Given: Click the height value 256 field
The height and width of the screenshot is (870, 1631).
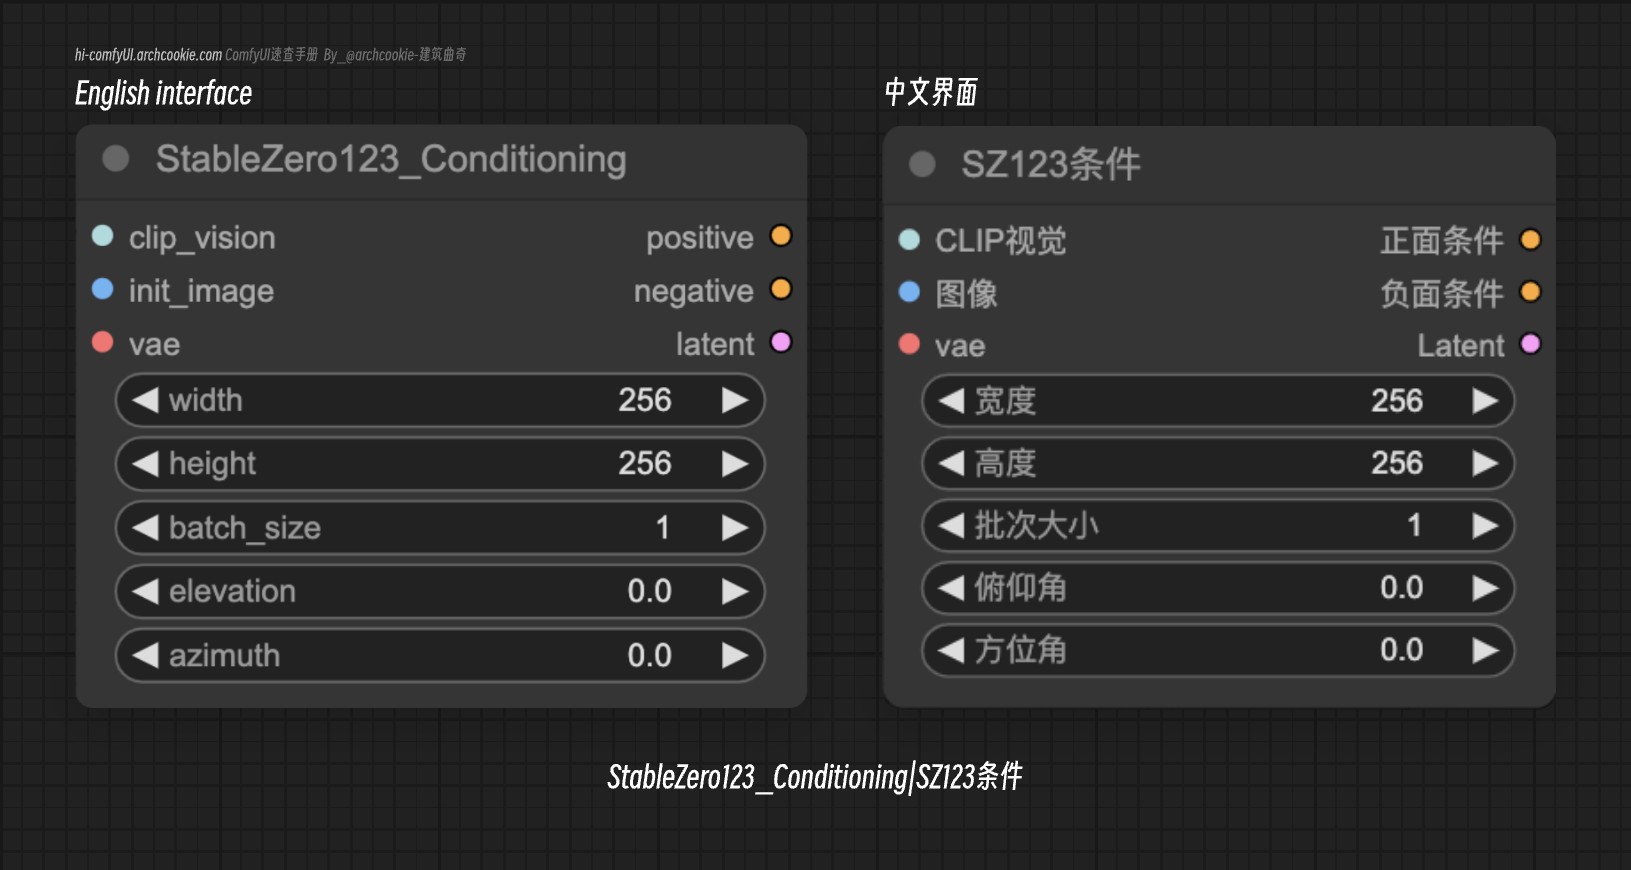Looking at the screenshot, I should click(440, 463).
